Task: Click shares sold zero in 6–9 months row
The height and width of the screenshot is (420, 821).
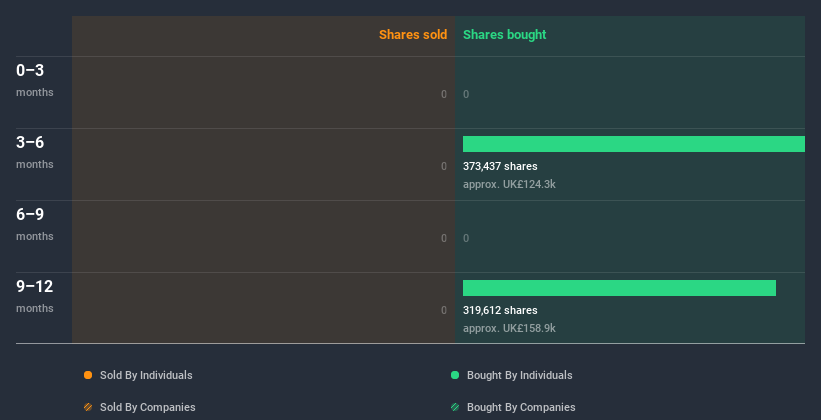Action: (444, 238)
